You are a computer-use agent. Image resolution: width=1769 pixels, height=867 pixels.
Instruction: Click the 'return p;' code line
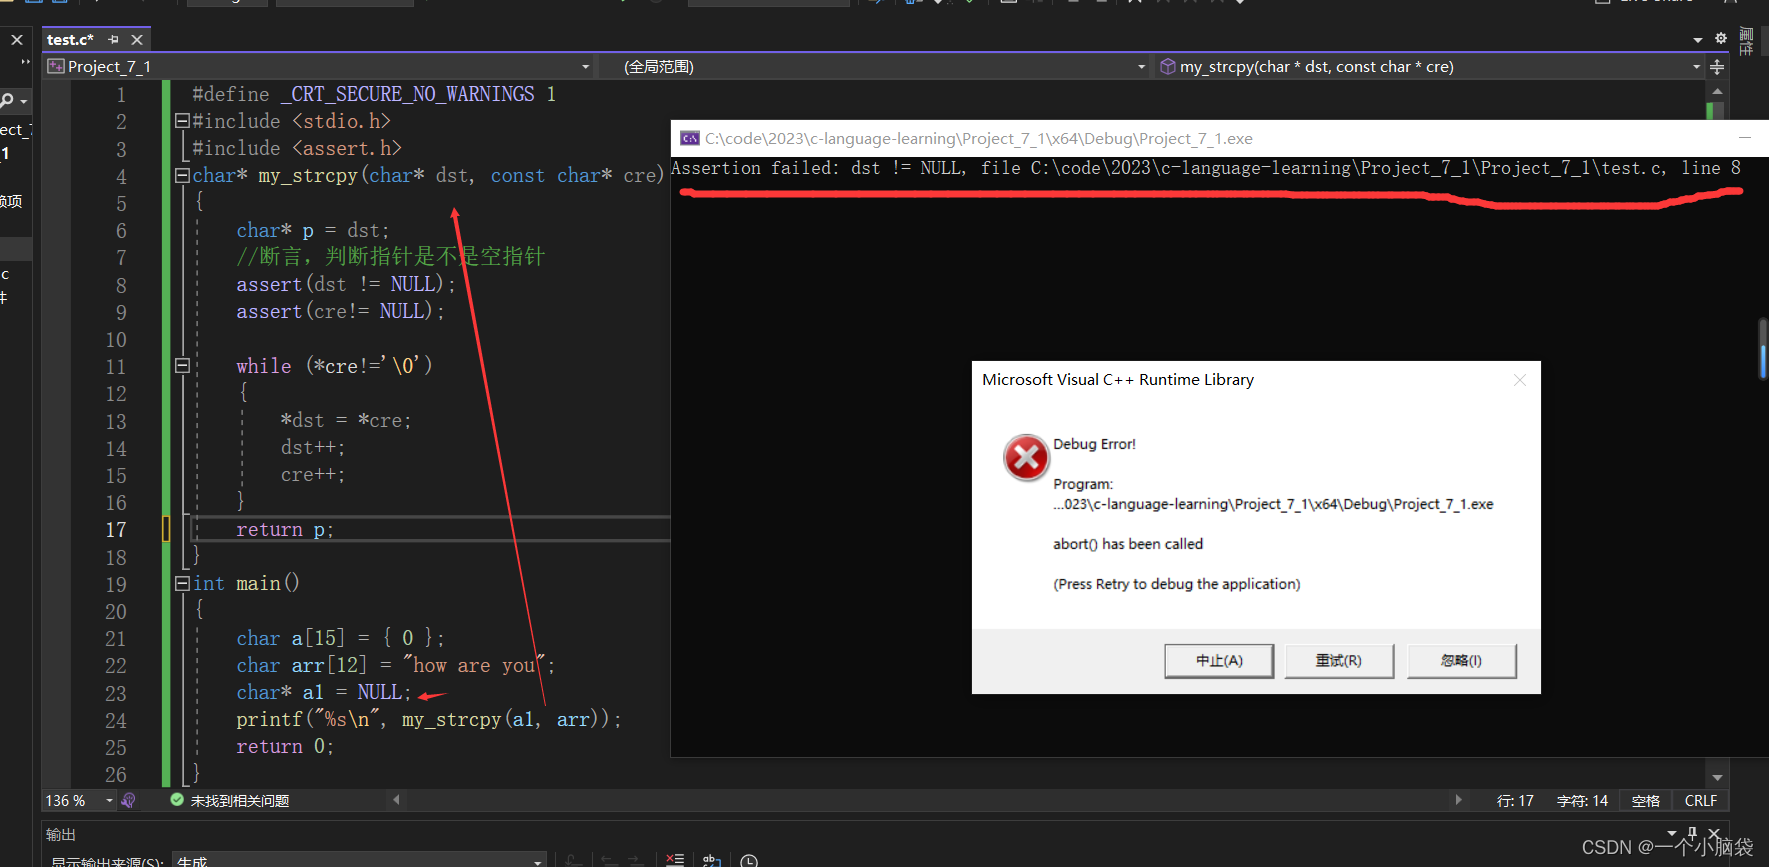click(284, 530)
